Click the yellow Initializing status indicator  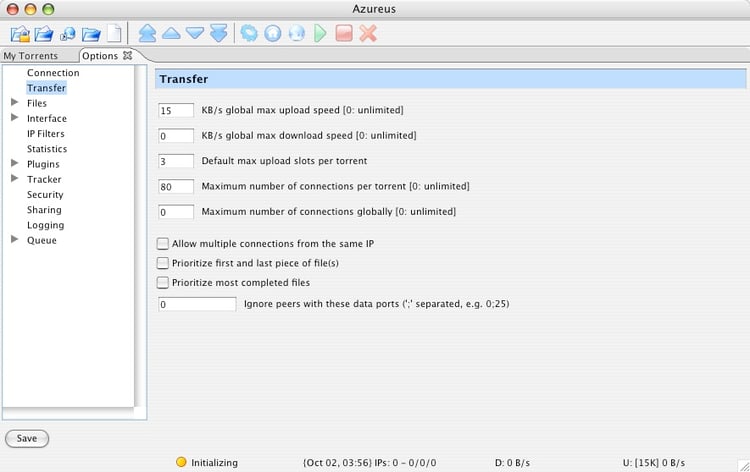[x=181, y=462]
